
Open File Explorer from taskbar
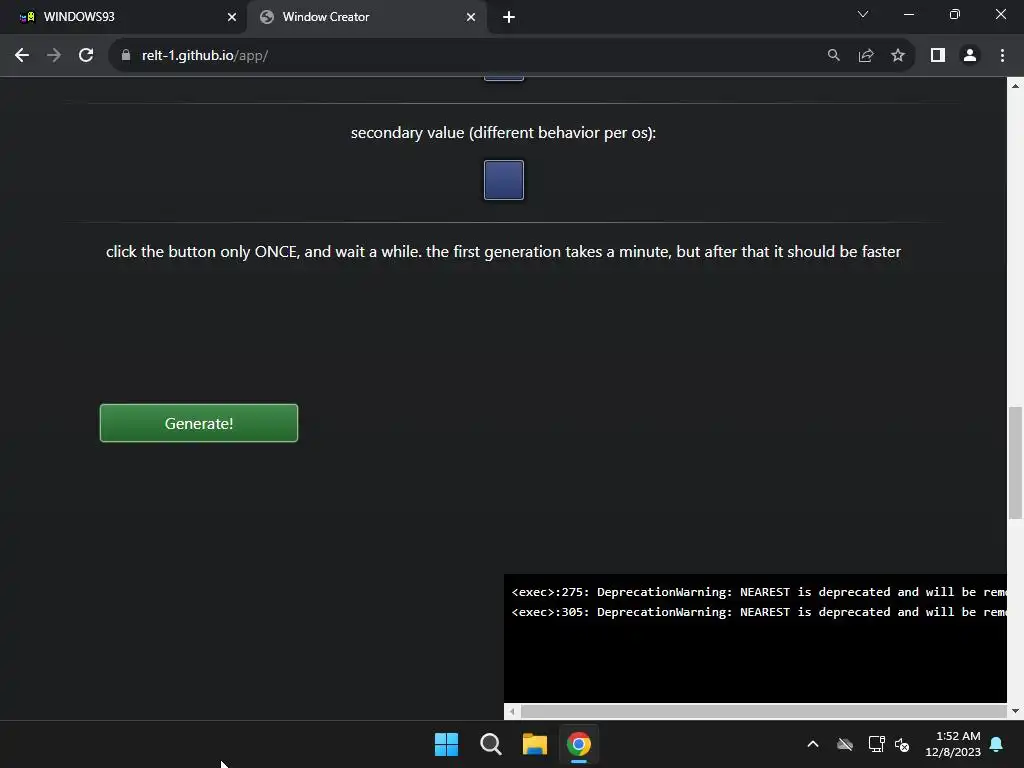(x=535, y=744)
